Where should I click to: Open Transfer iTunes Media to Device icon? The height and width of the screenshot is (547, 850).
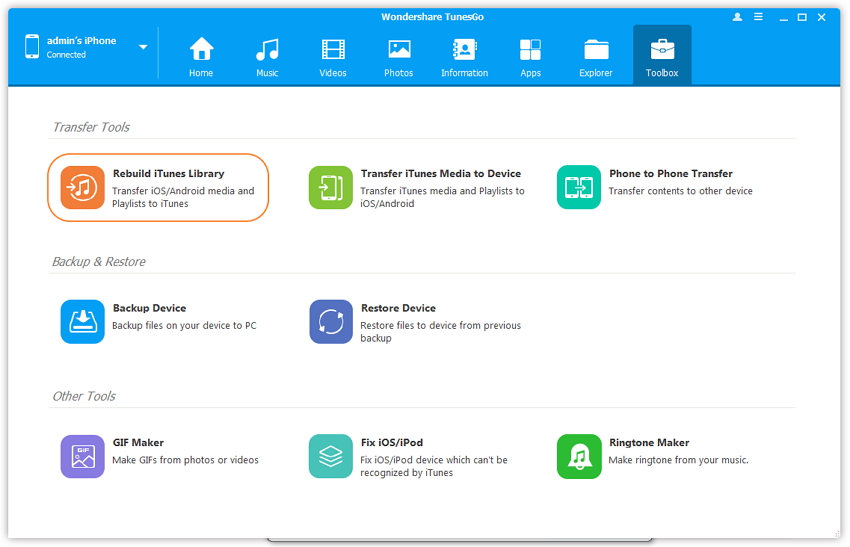(331, 187)
